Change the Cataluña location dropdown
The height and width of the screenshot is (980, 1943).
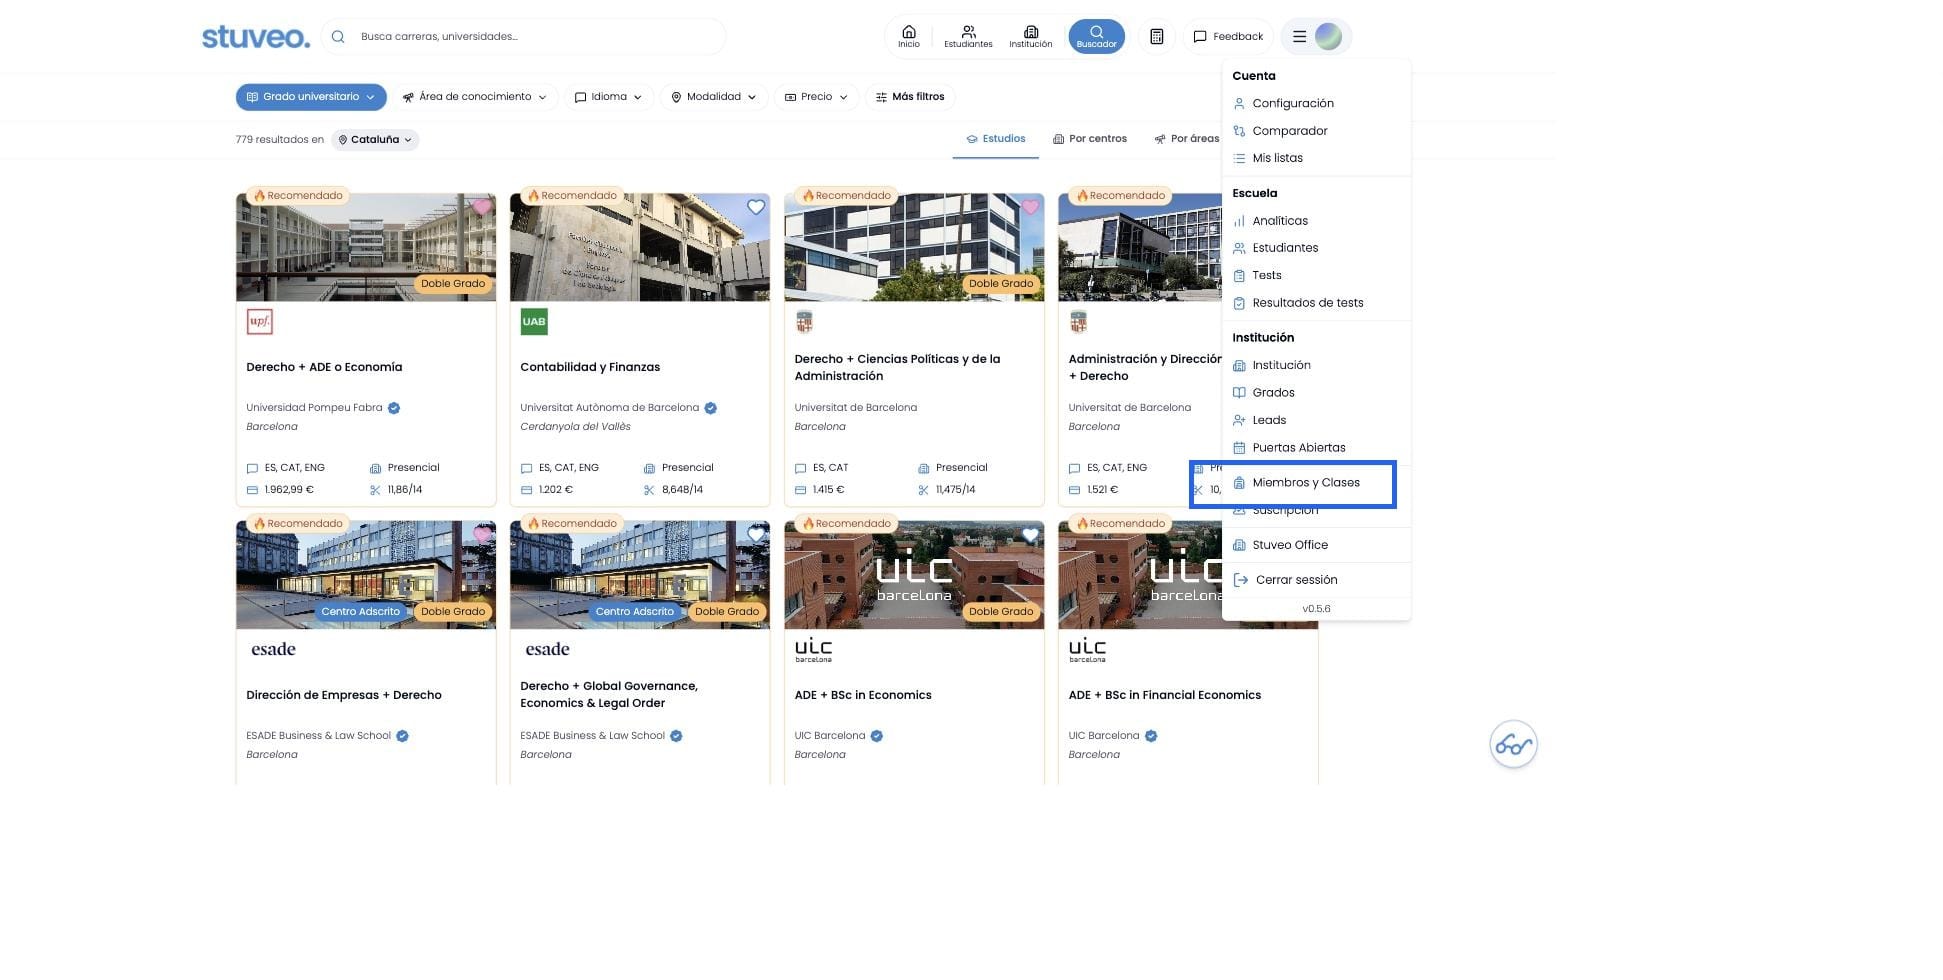[x=375, y=140]
